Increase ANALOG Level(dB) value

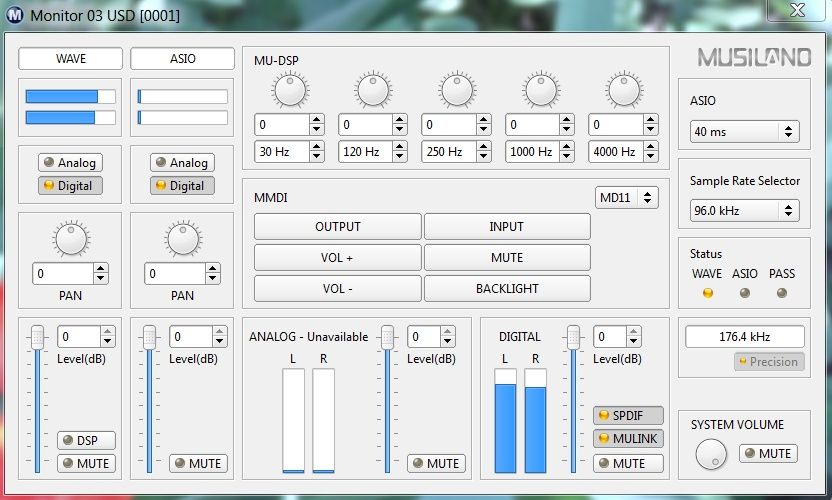[x=448, y=332]
